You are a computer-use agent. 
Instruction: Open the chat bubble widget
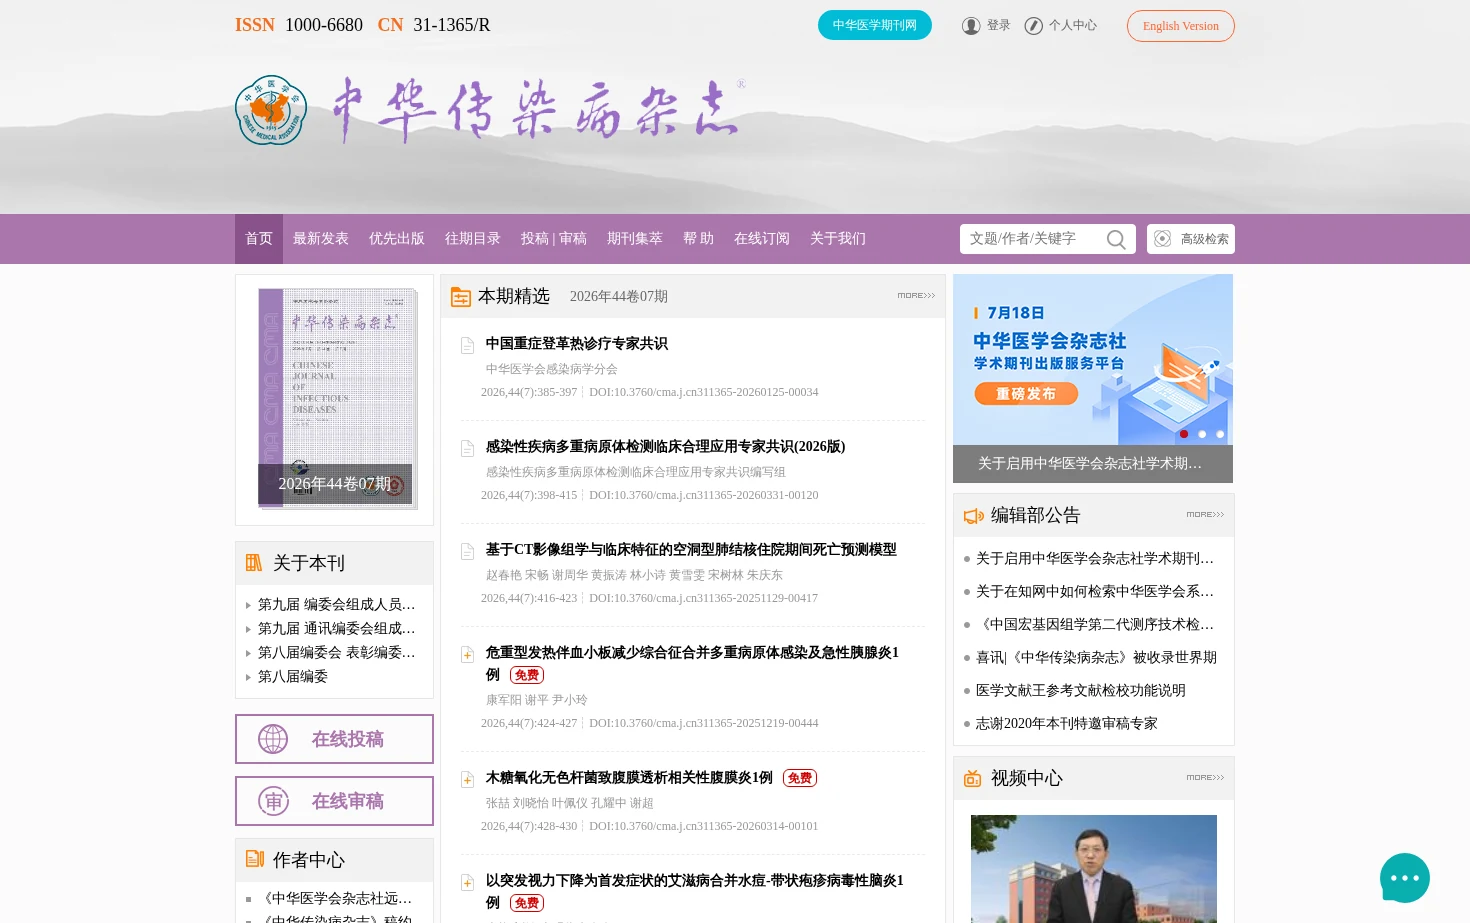[x=1405, y=878]
